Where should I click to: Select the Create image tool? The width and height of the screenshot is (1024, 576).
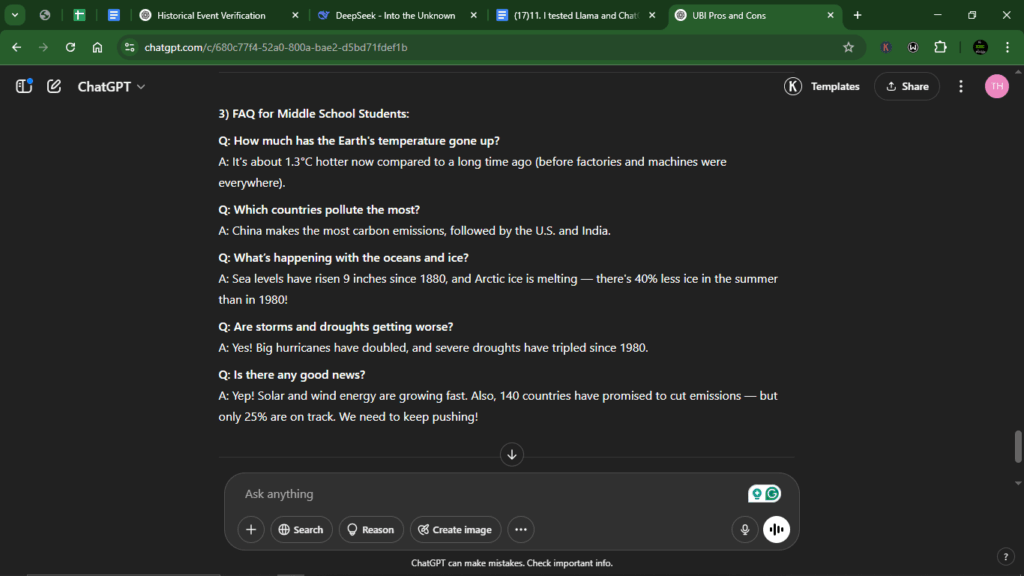(x=455, y=530)
